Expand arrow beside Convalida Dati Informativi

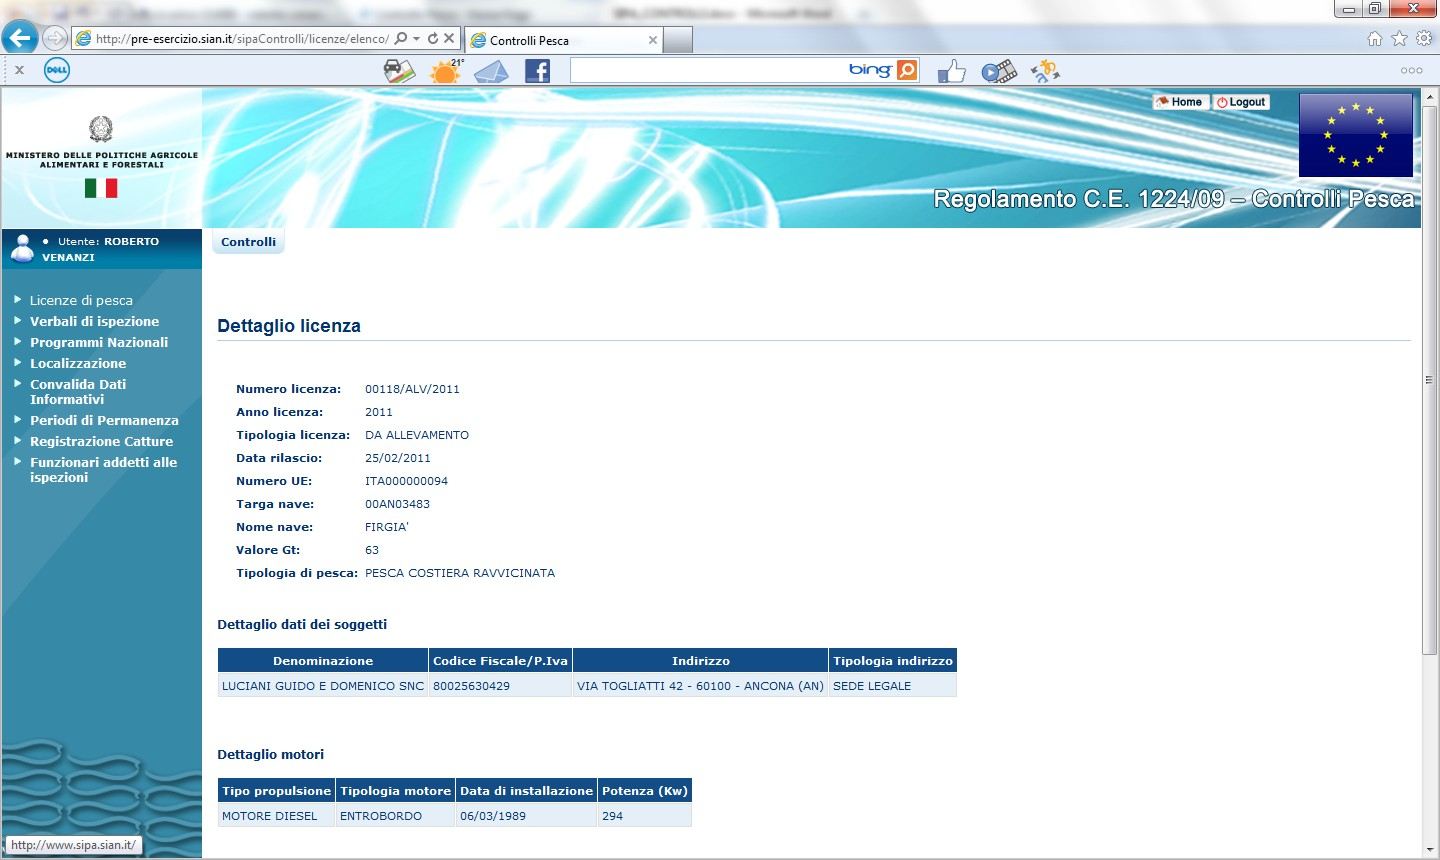(x=18, y=383)
